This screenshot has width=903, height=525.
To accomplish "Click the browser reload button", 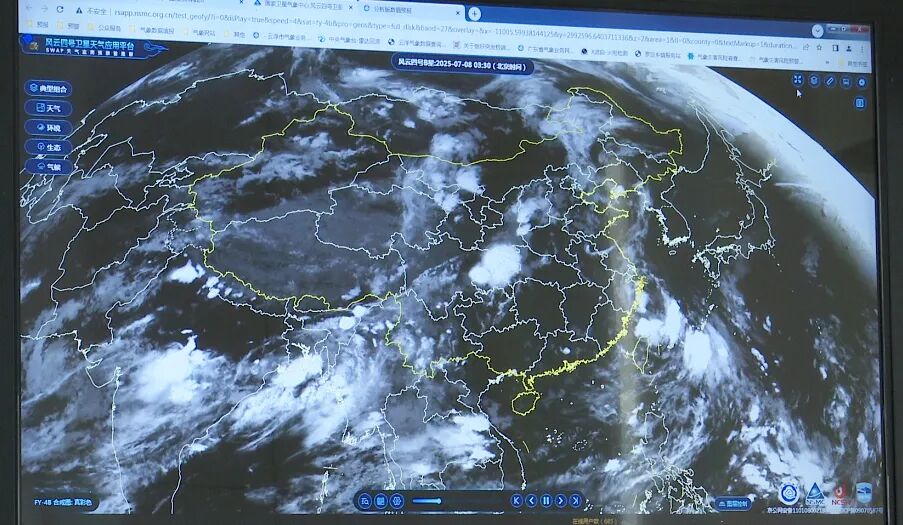I will click(x=60, y=10).
